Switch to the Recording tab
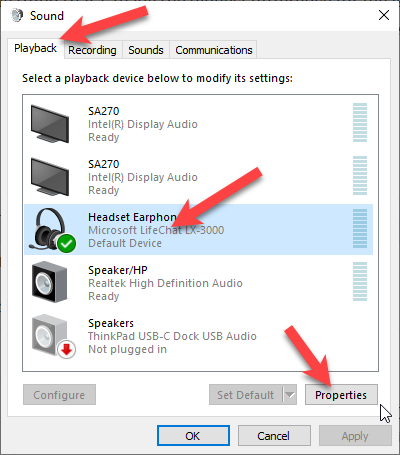 coord(92,50)
